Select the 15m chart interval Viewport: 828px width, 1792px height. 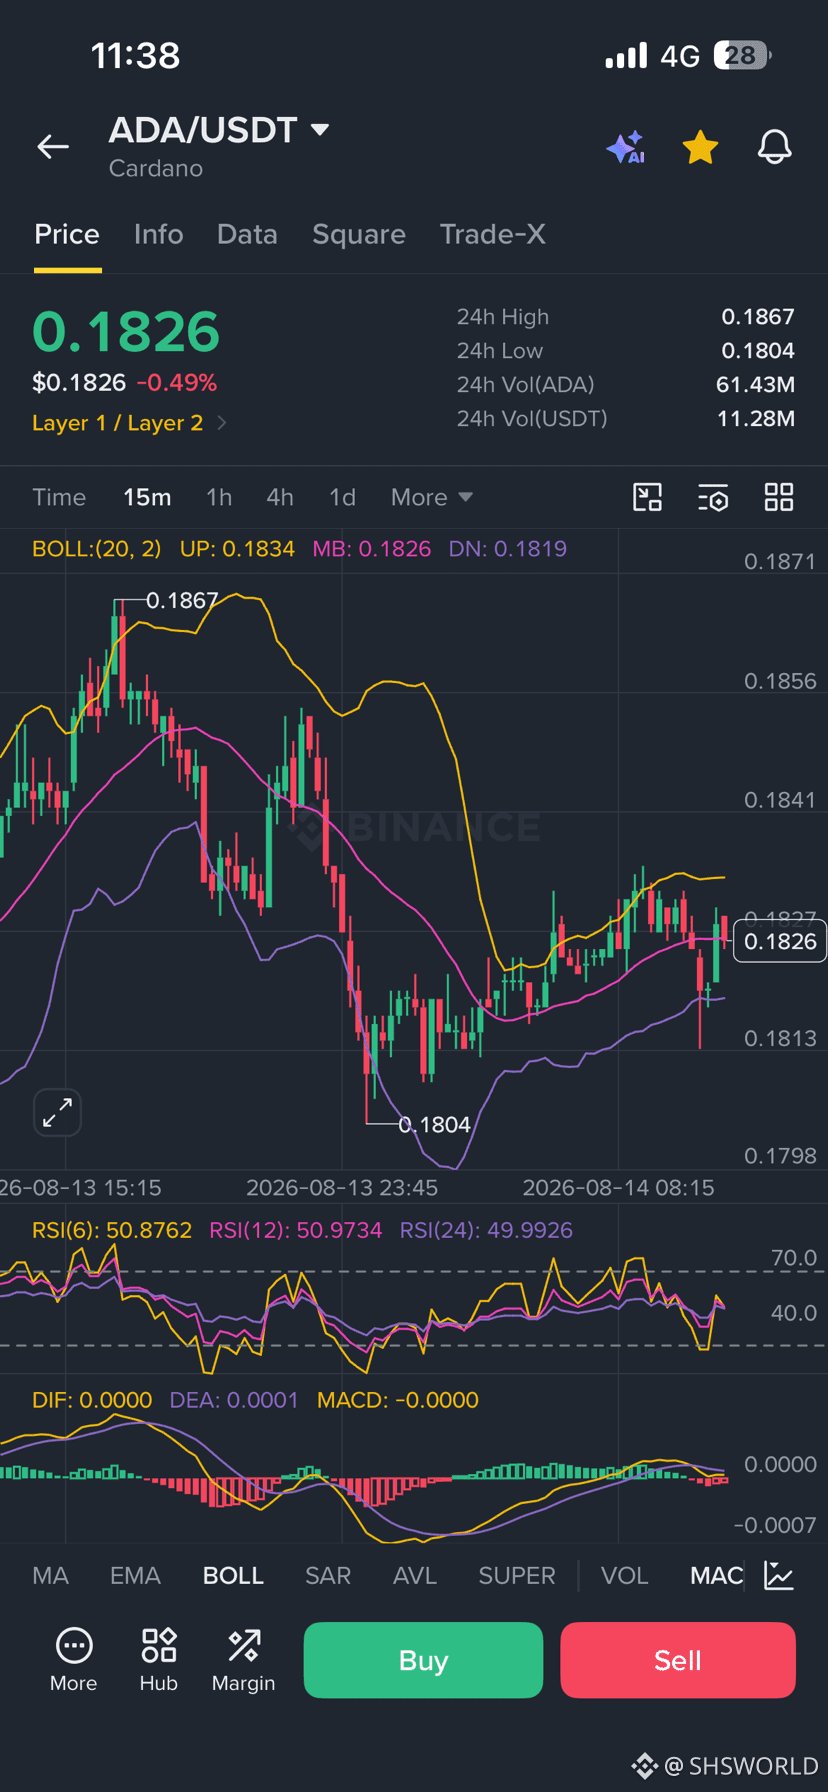pyautogui.click(x=147, y=497)
